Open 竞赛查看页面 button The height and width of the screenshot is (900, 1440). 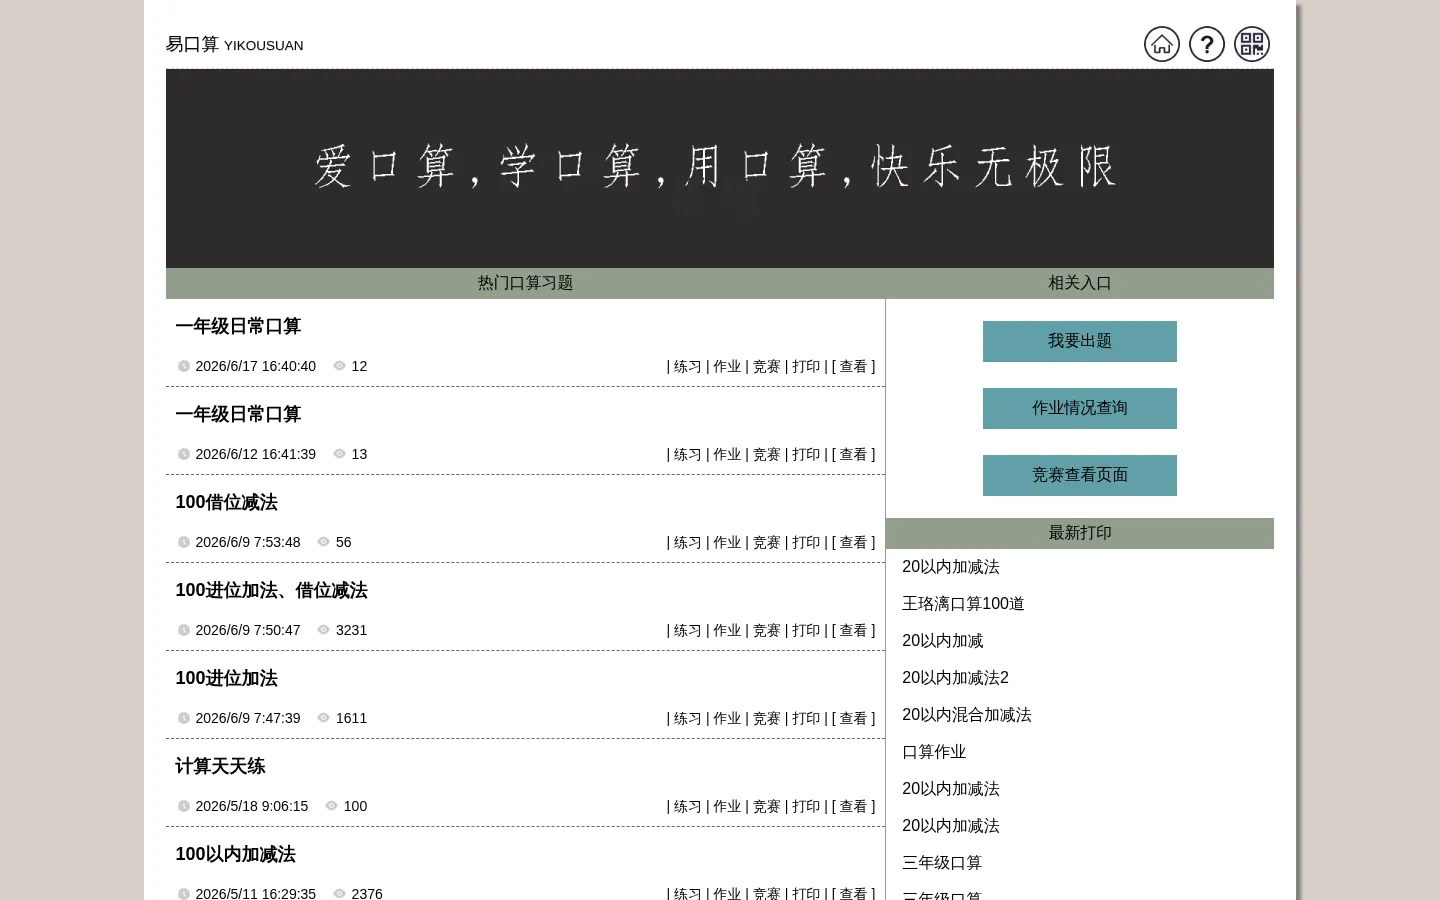point(1080,475)
